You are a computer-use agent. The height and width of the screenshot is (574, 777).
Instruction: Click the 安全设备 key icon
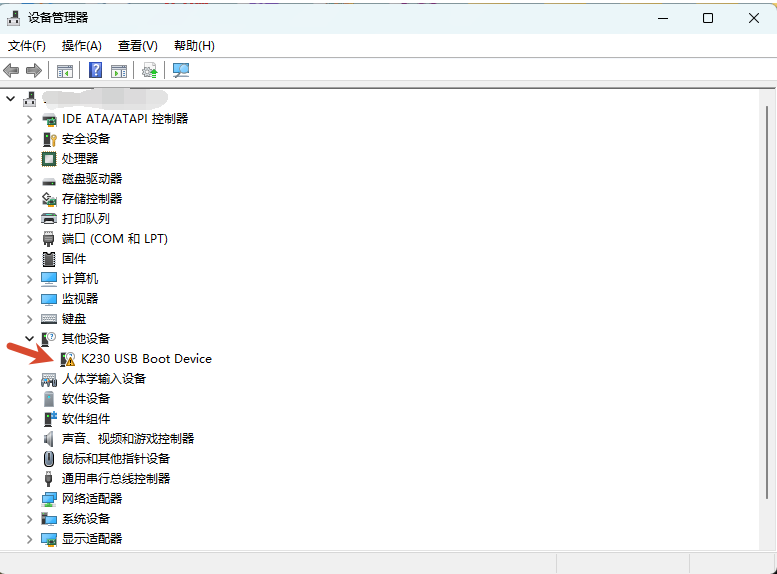click(x=49, y=139)
